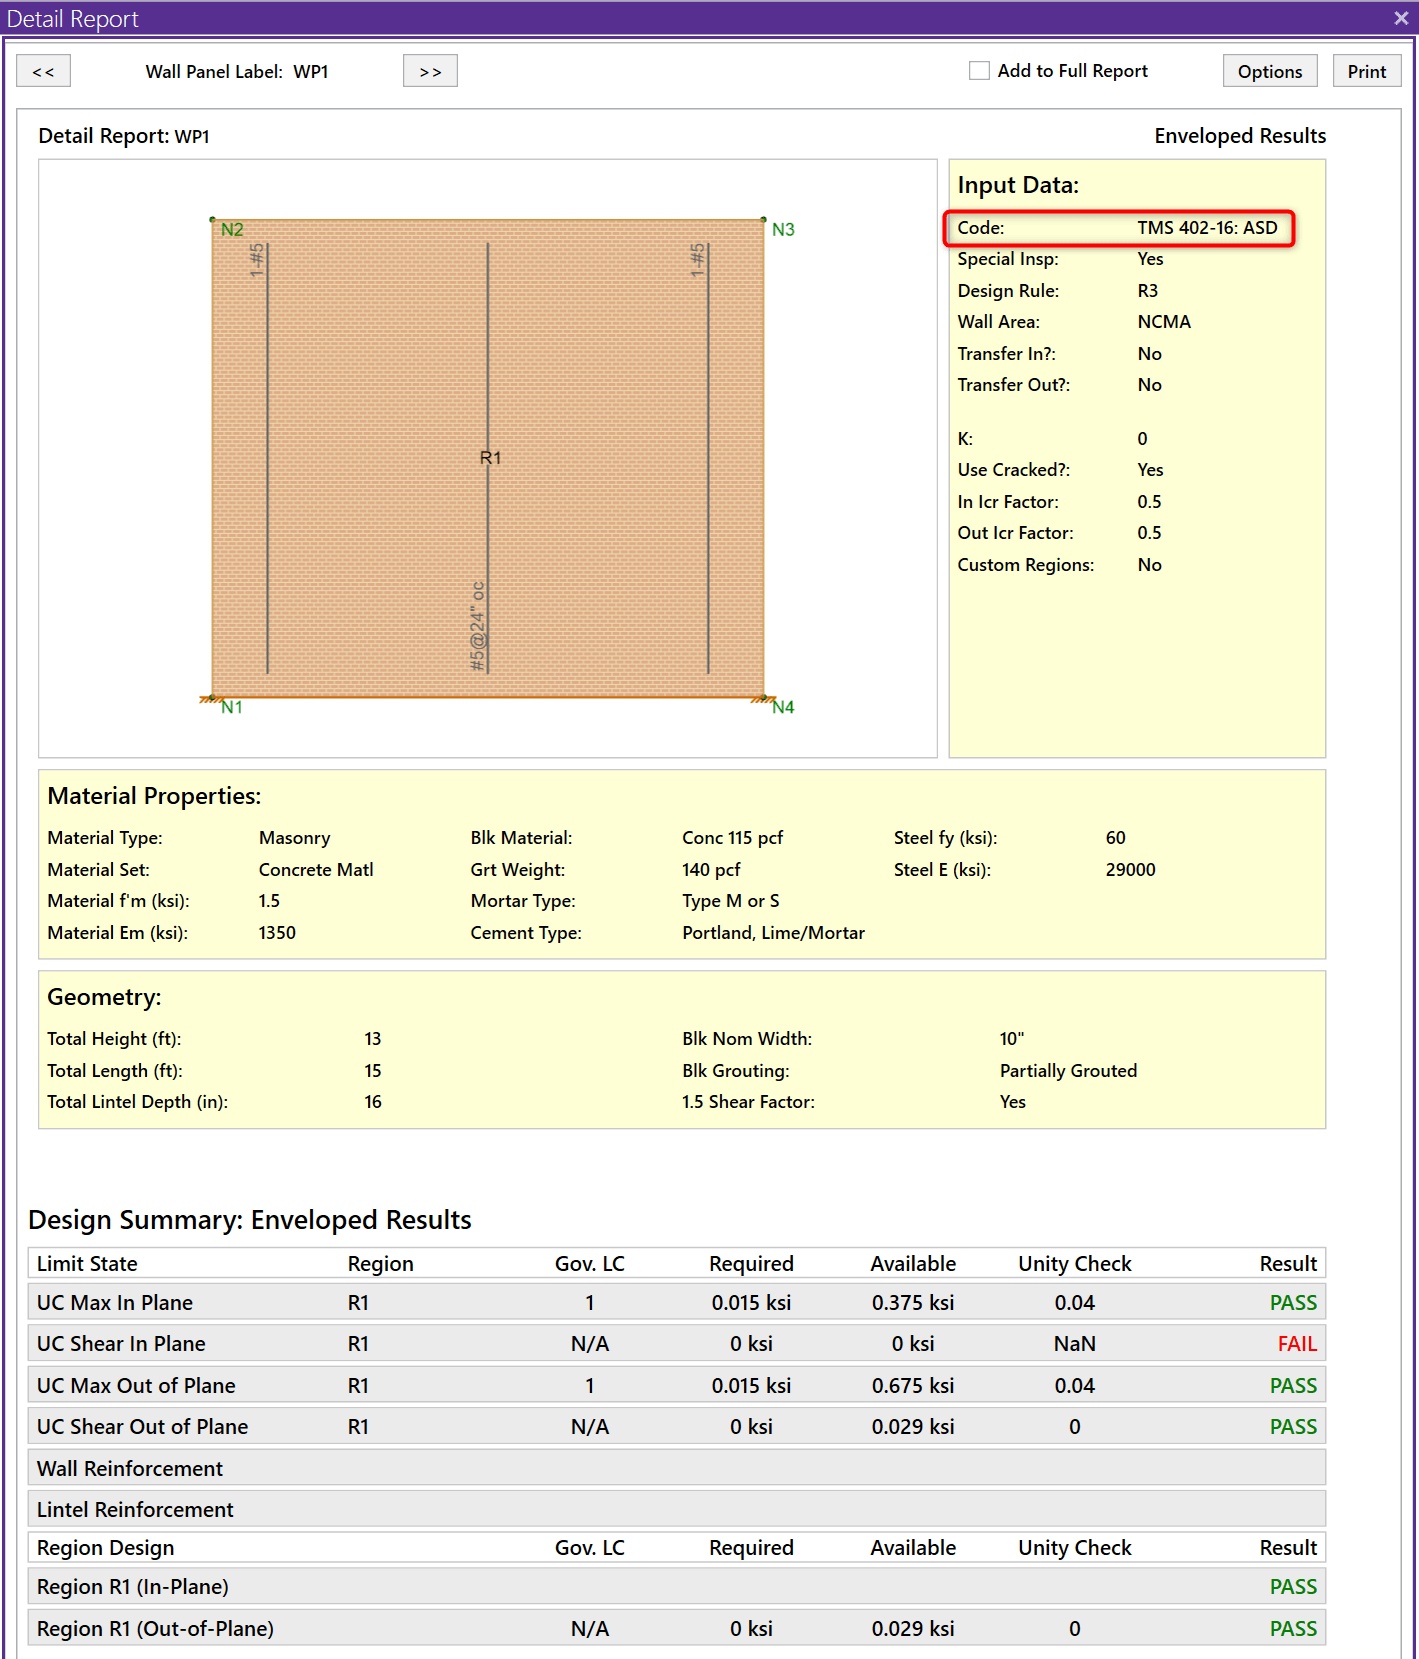Go to the previous wall panel
This screenshot has width=1419, height=1659.
[43, 71]
